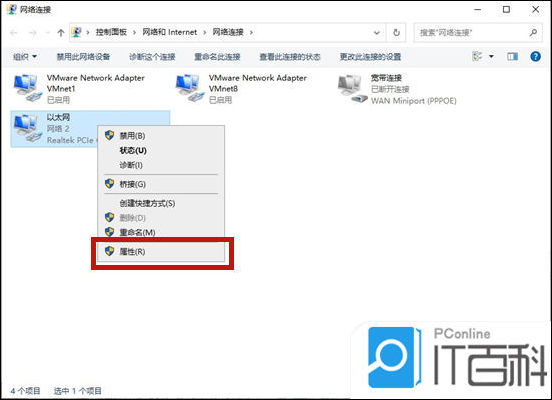Image resolution: width=552 pixels, height=400 pixels.
Task: Click the refresh icon beside address bar
Action: [396, 32]
